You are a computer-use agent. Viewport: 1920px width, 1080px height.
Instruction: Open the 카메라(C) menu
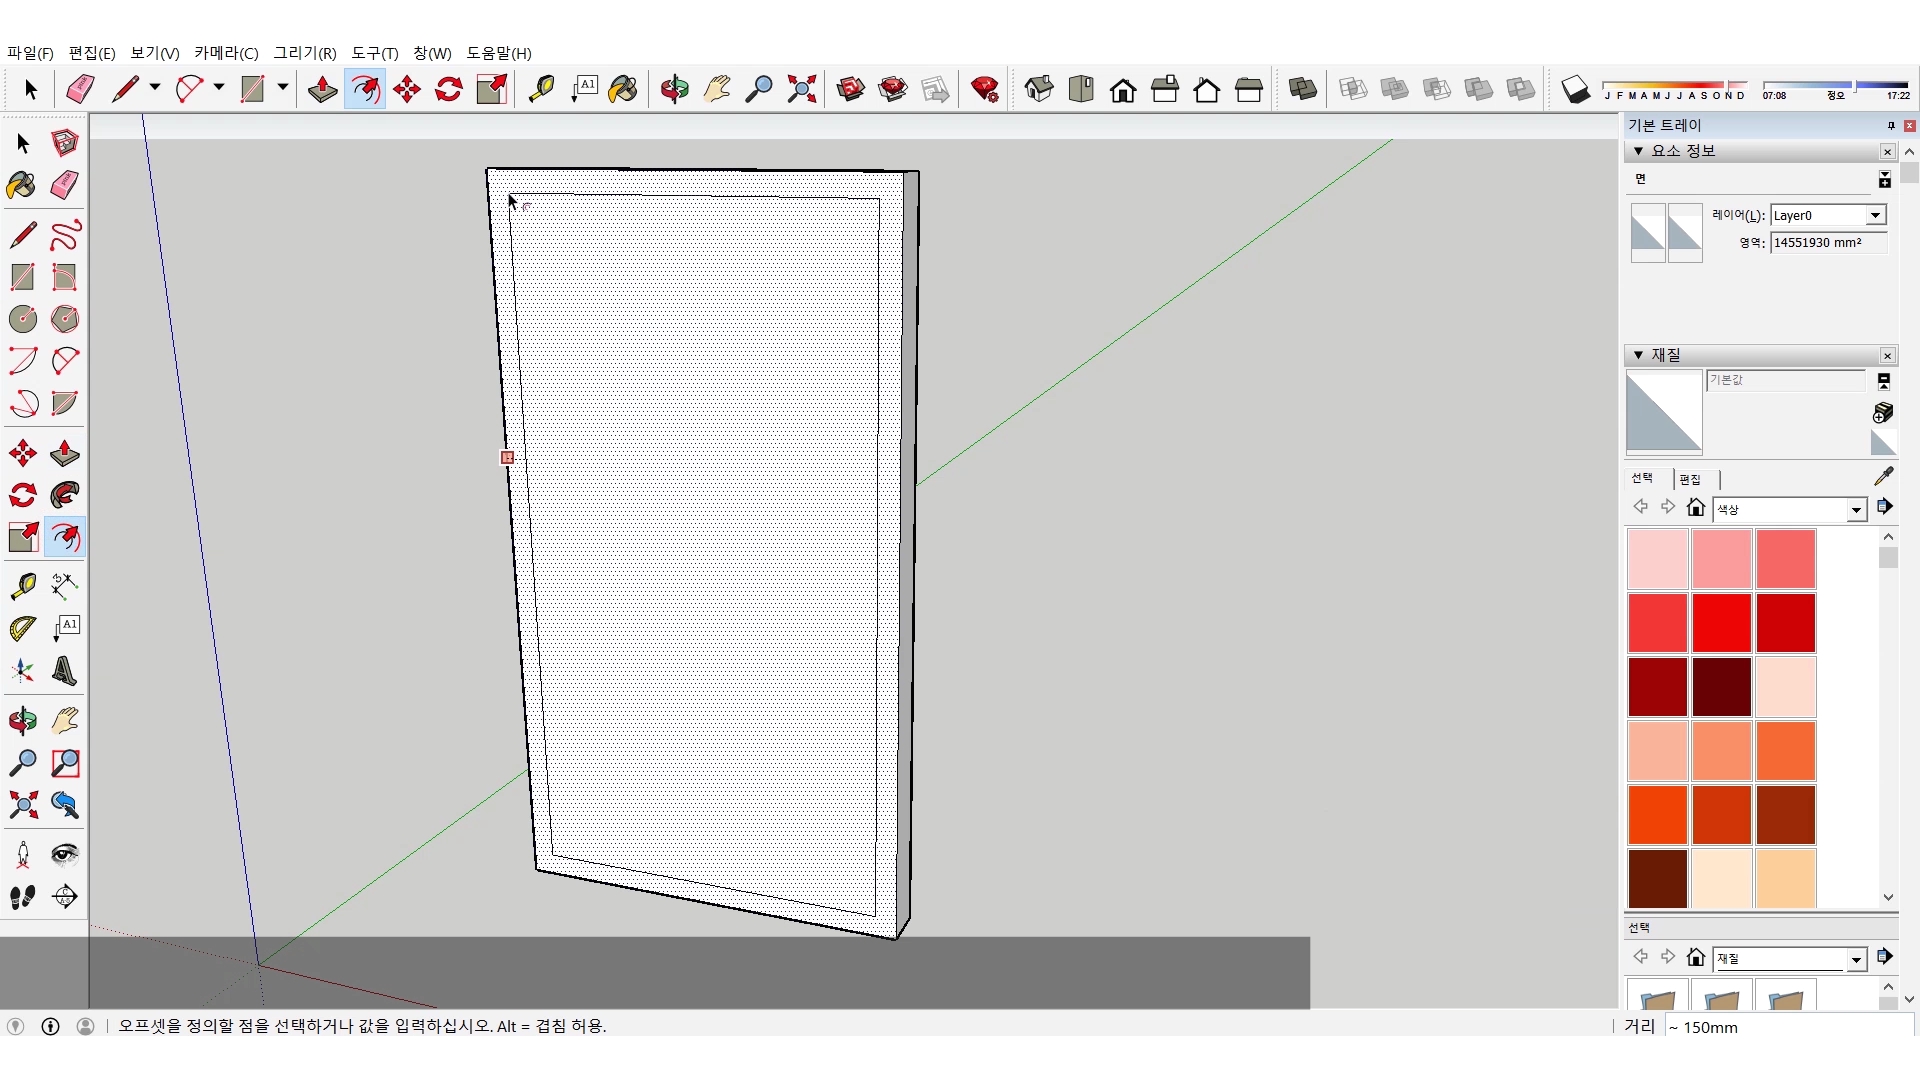click(x=226, y=53)
